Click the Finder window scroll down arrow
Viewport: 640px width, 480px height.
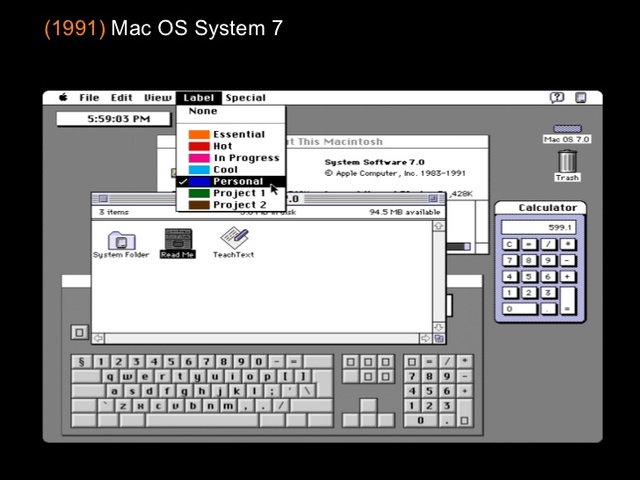coord(439,327)
